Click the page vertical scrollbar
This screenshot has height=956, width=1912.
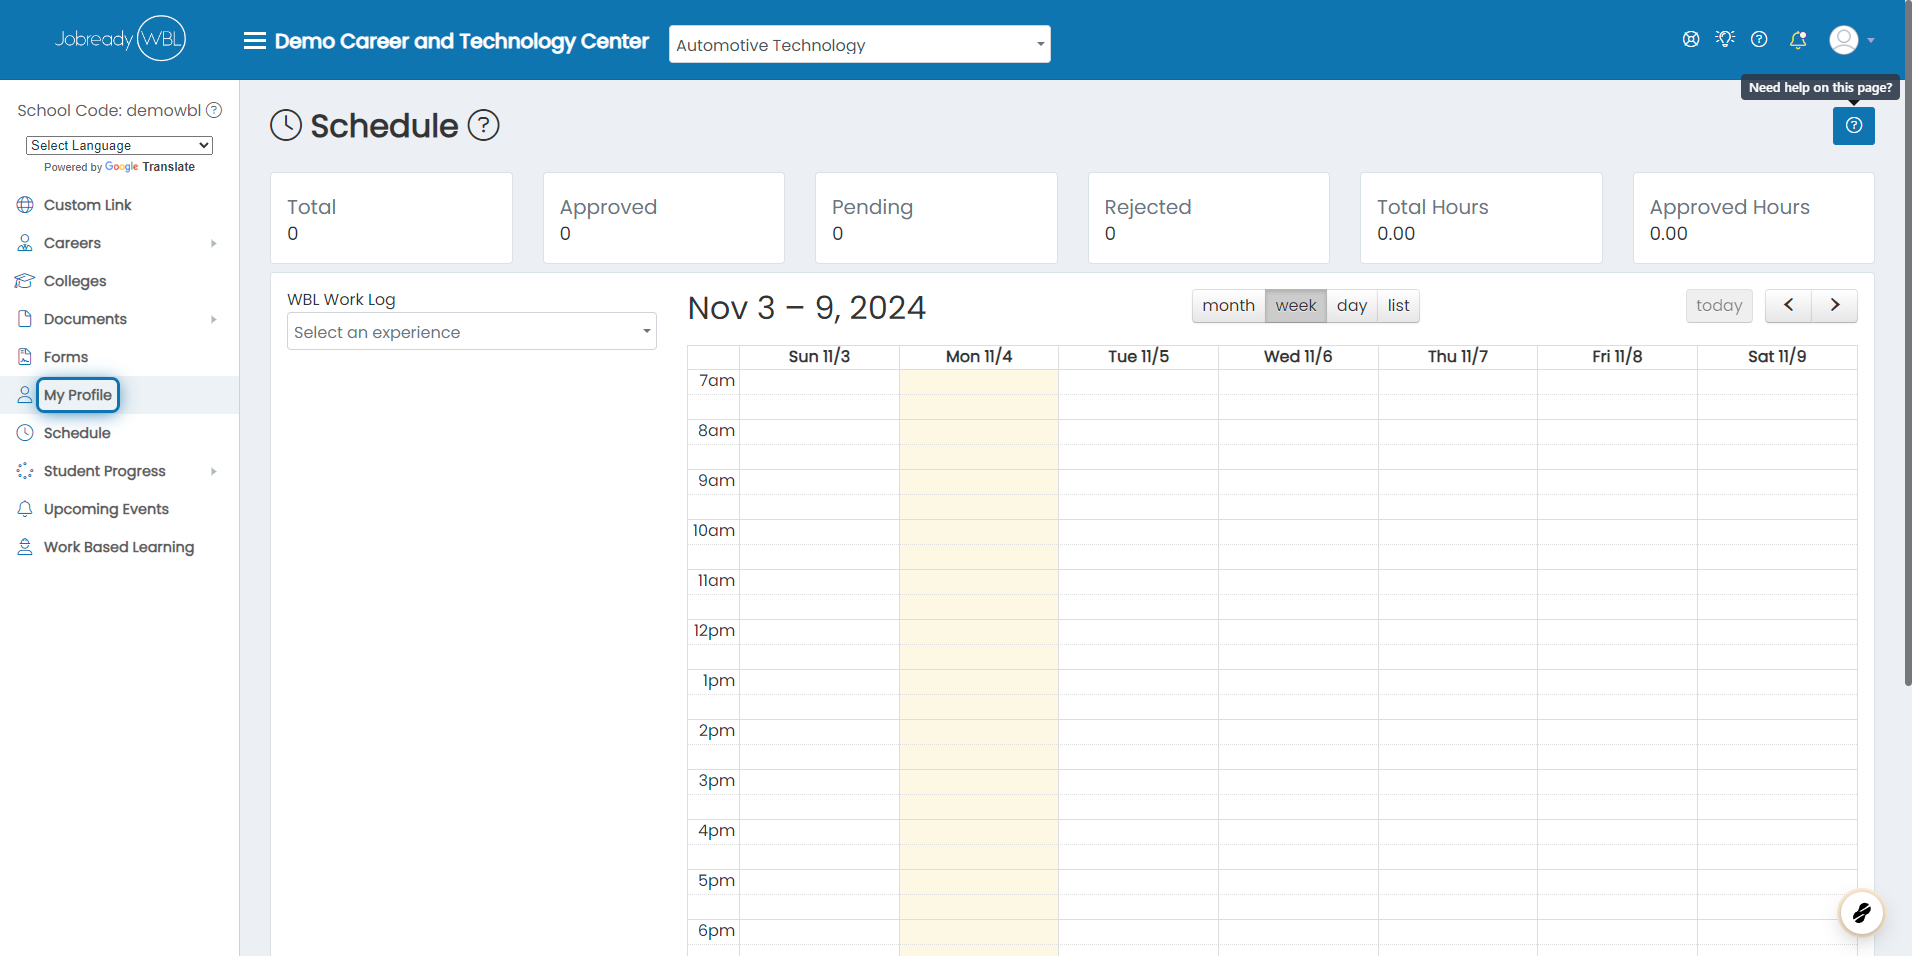point(1908,343)
